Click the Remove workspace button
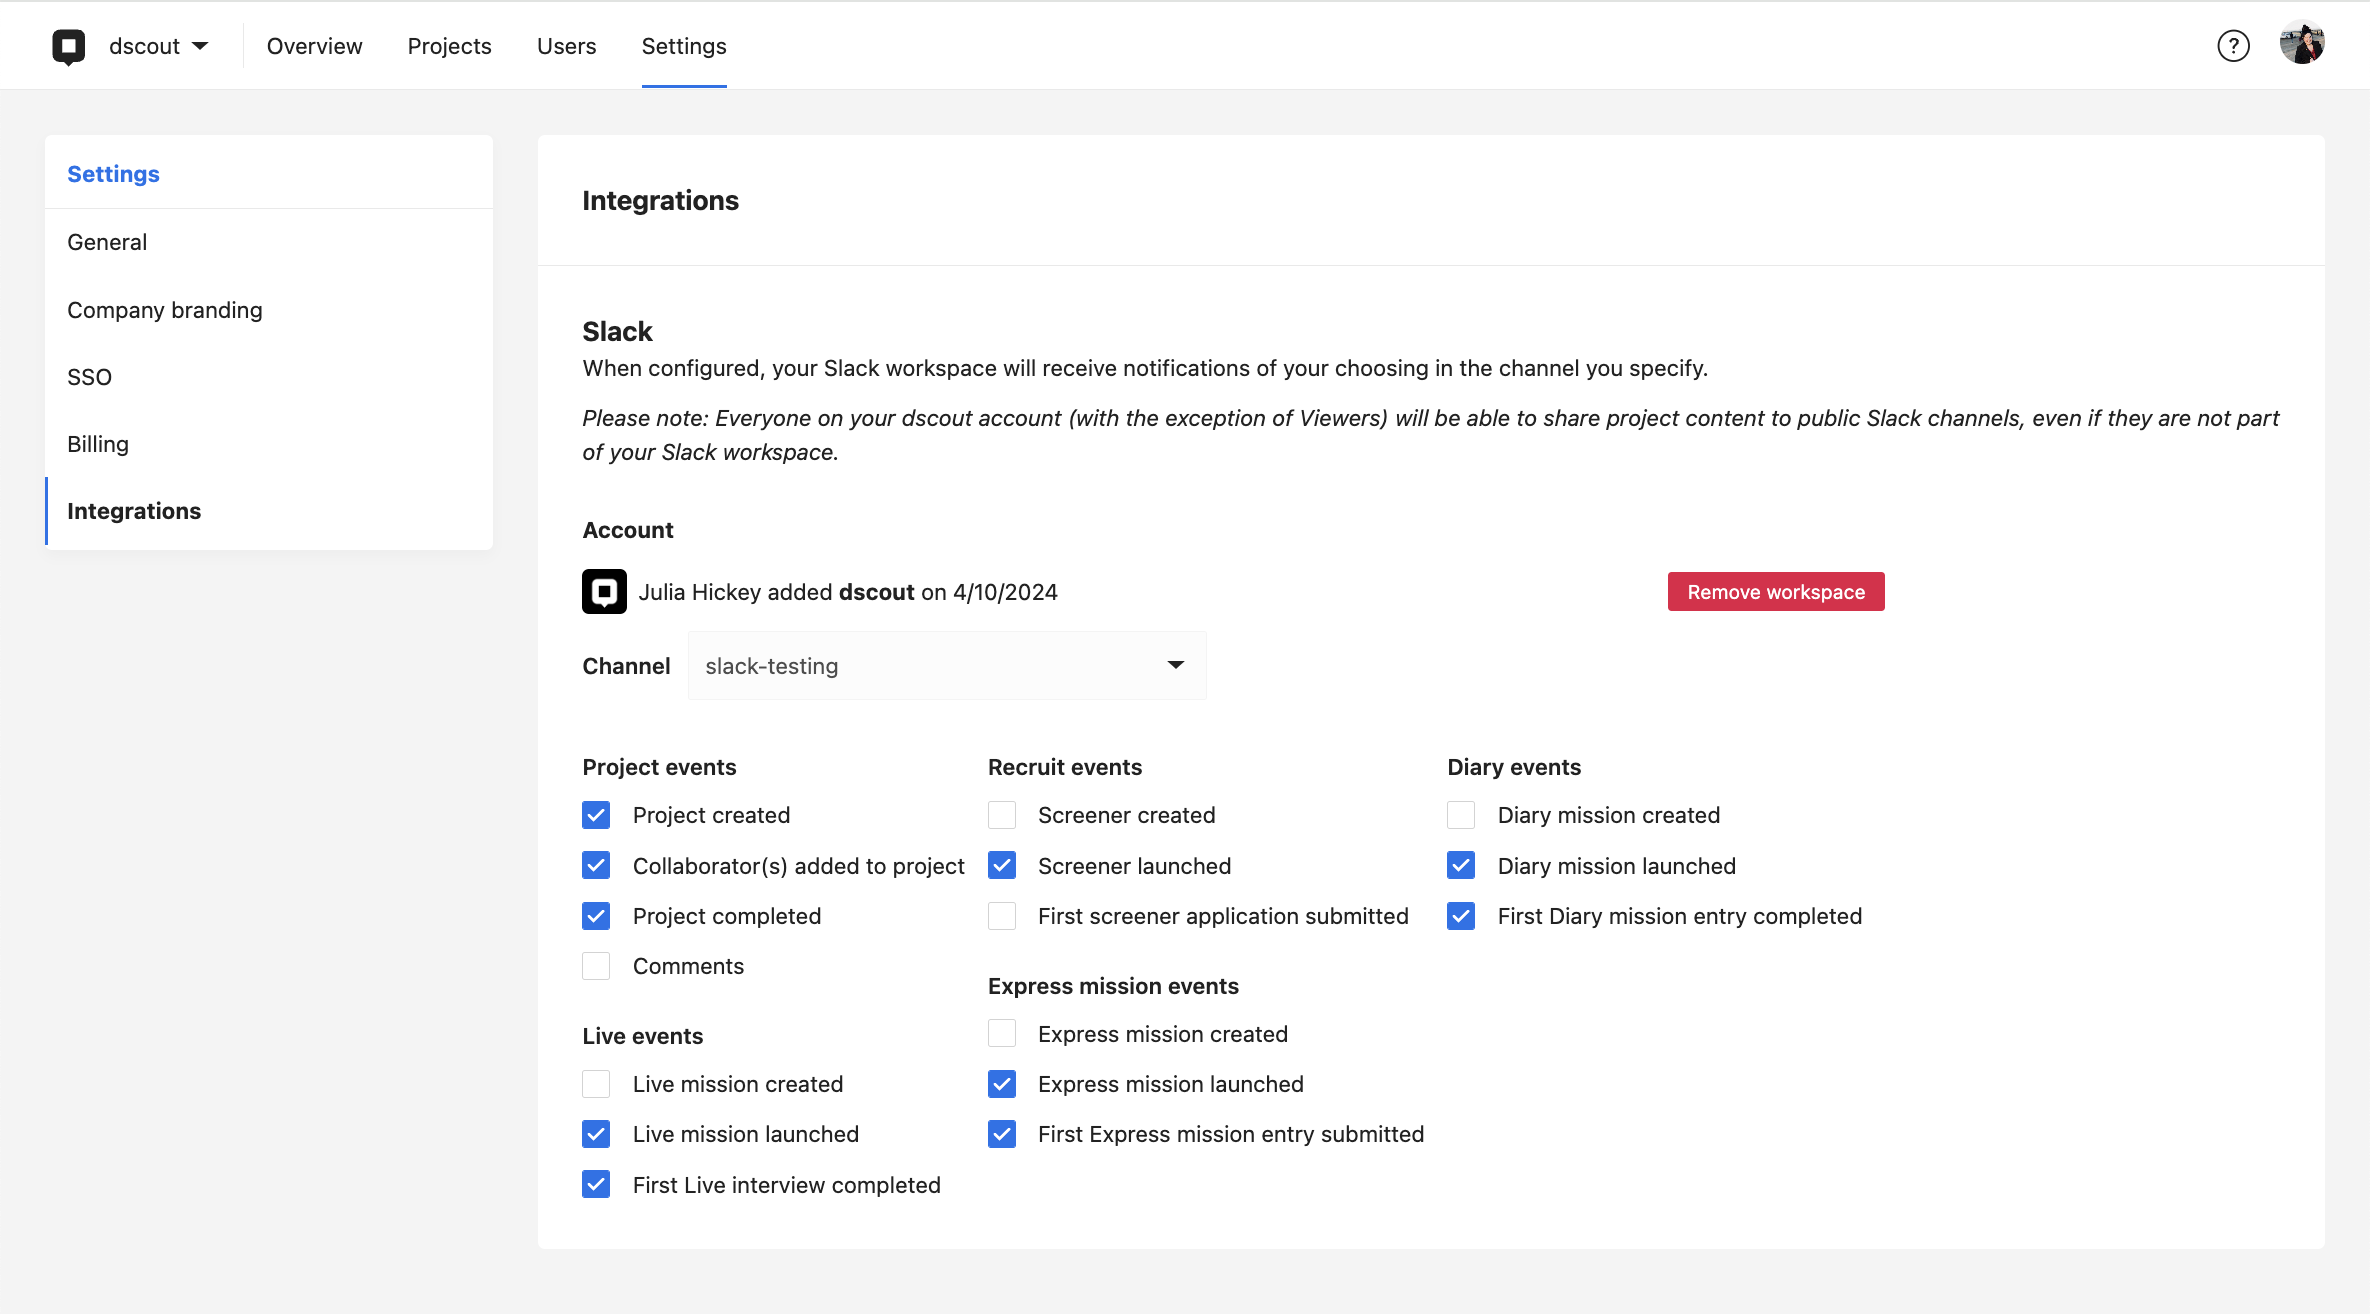 click(1776, 592)
